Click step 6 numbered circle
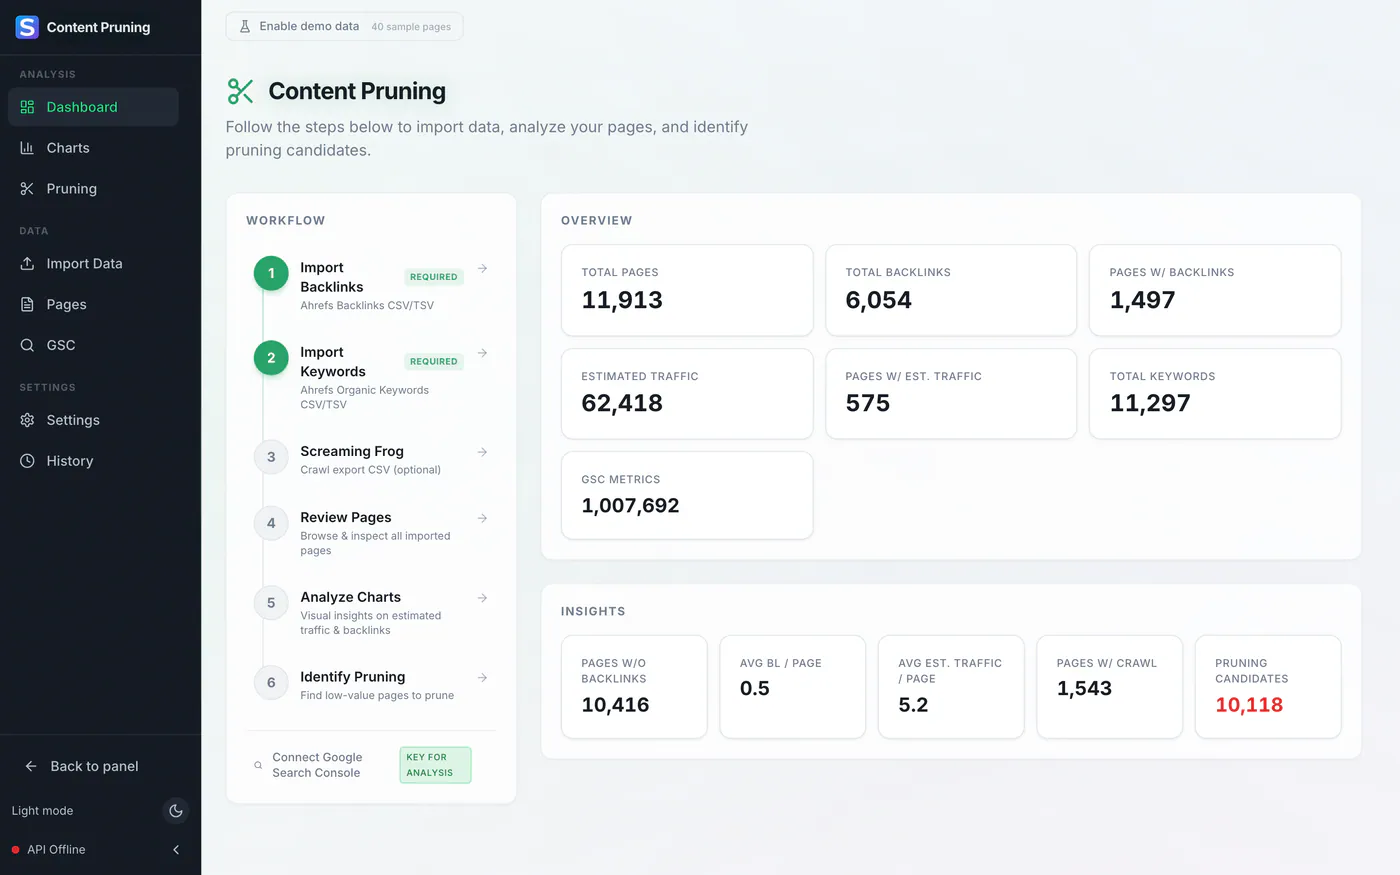The width and height of the screenshot is (1400, 875). click(271, 683)
